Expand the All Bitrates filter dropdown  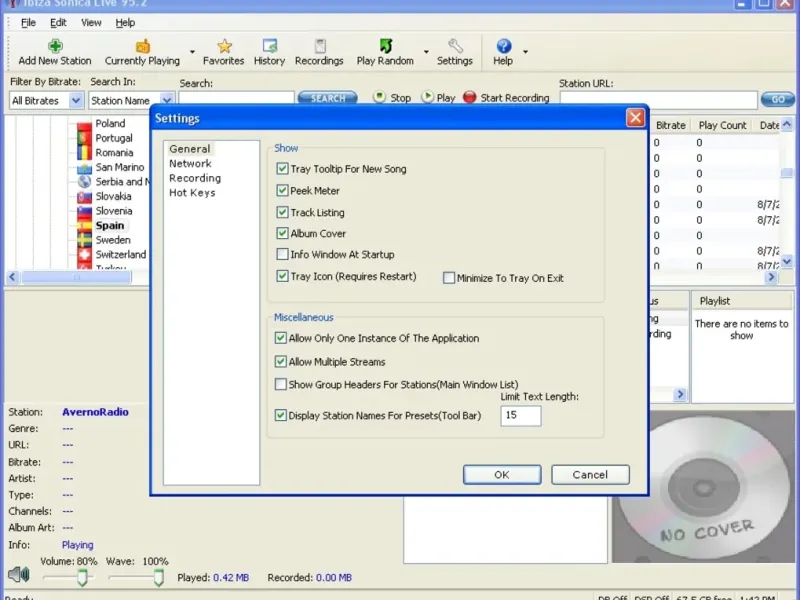coord(76,101)
